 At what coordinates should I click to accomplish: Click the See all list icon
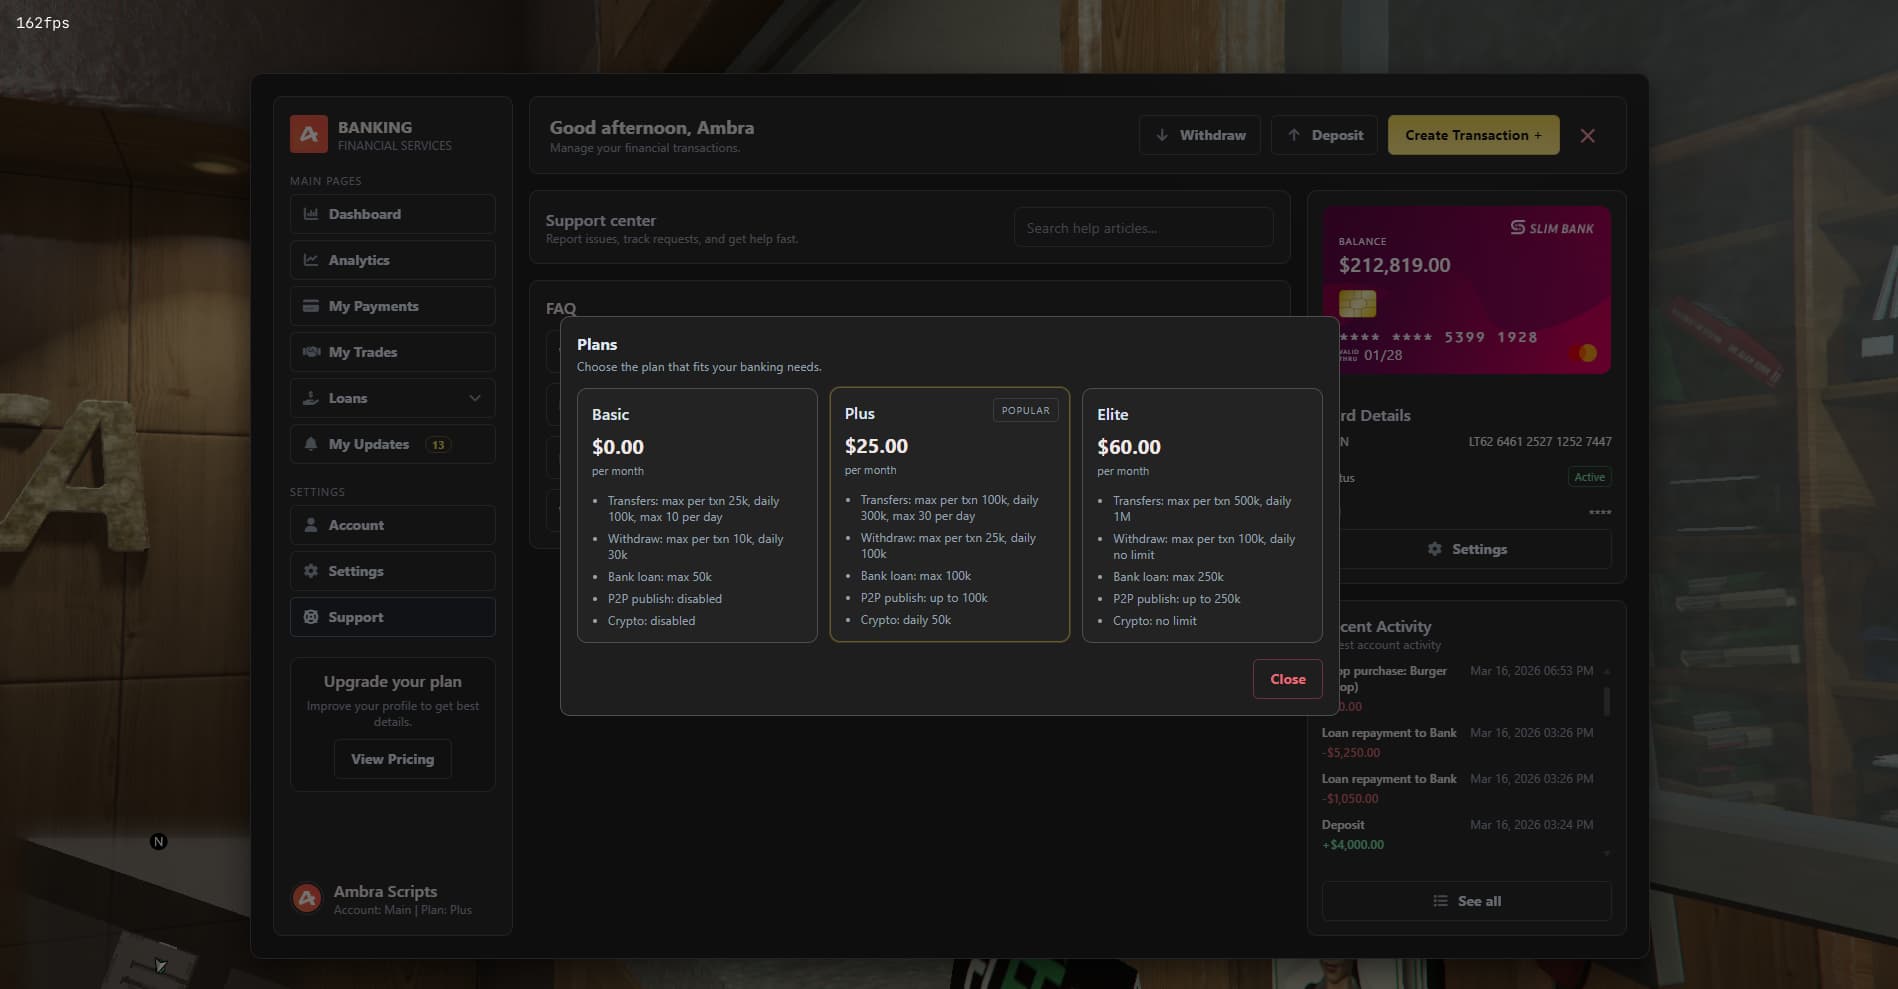pyautogui.click(x=1440, y=901)
